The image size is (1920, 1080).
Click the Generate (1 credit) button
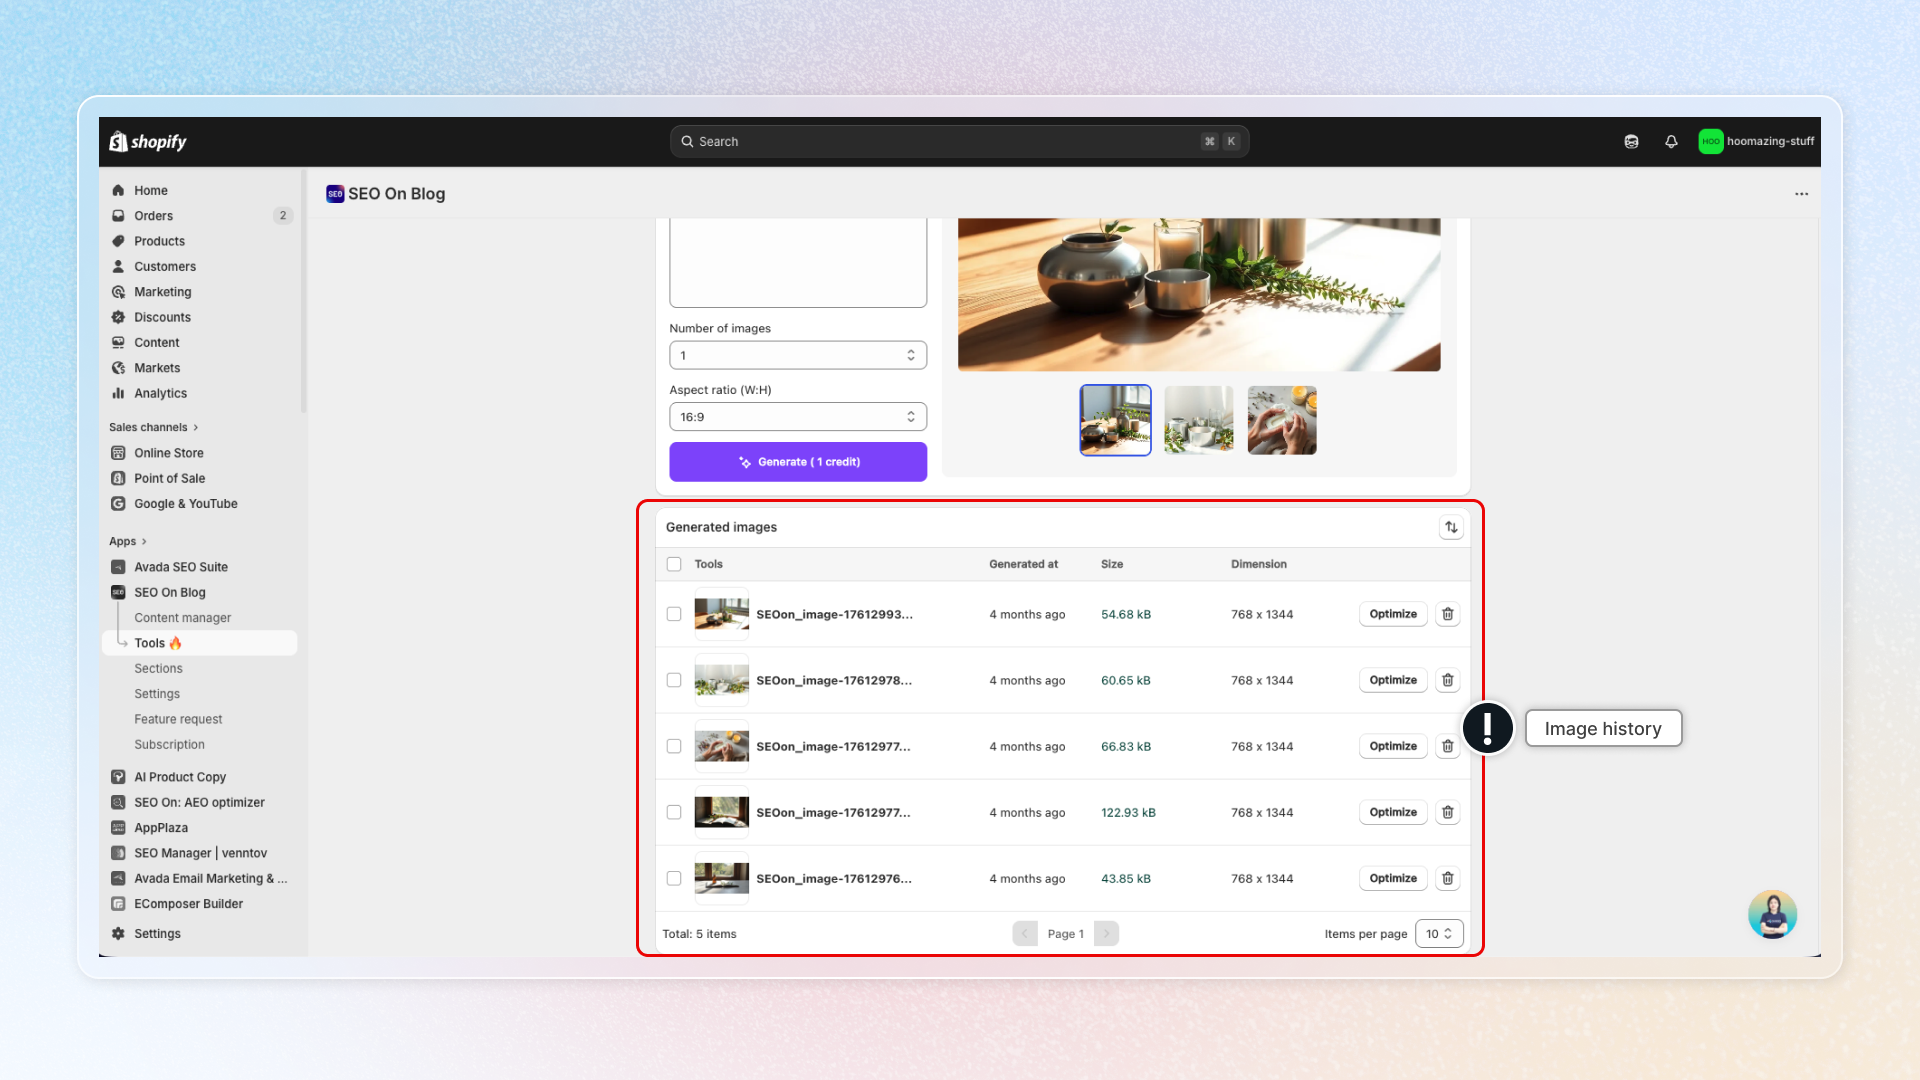[797, 462]
